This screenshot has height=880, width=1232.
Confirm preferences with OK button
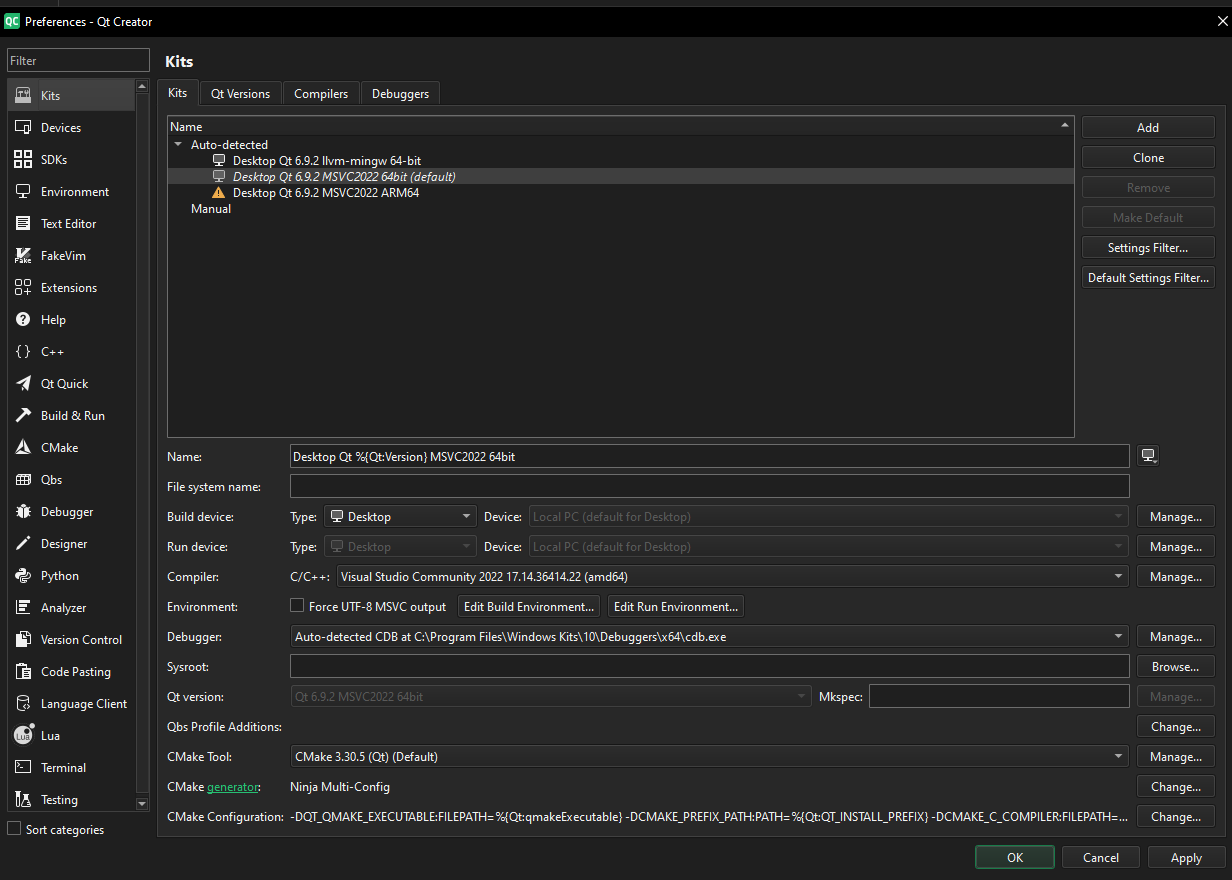pos(1015,857)
